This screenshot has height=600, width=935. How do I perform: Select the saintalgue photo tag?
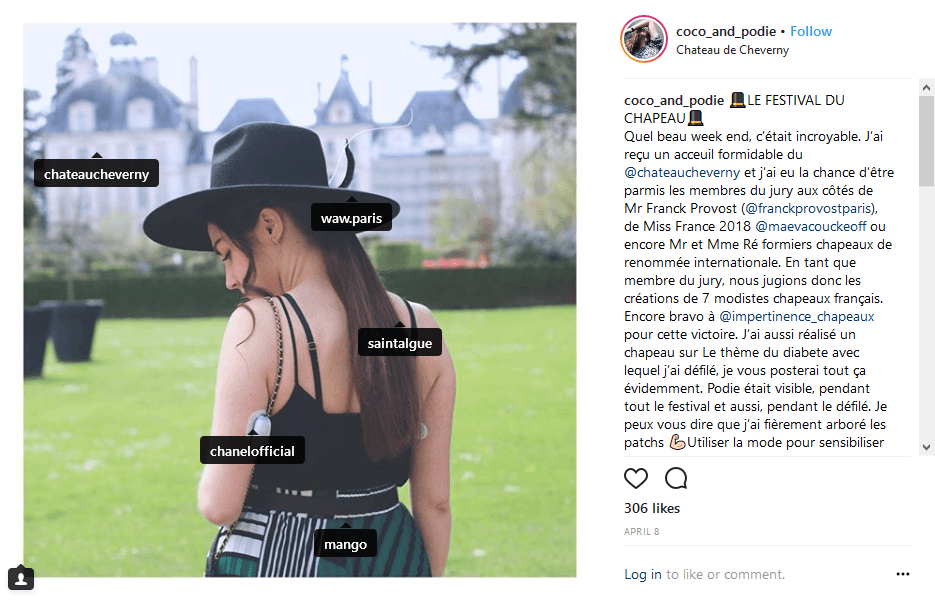click(400, 342)
